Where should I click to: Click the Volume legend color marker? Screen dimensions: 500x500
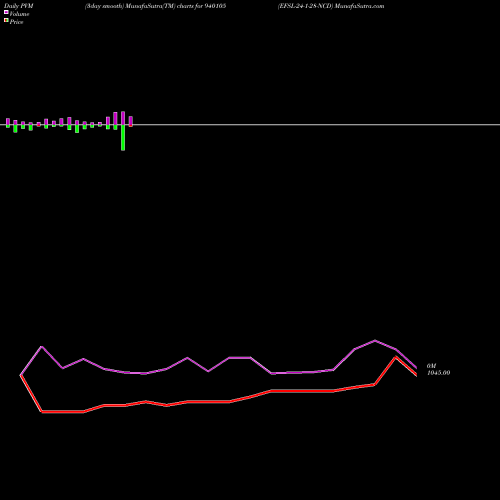coord(6,12)
